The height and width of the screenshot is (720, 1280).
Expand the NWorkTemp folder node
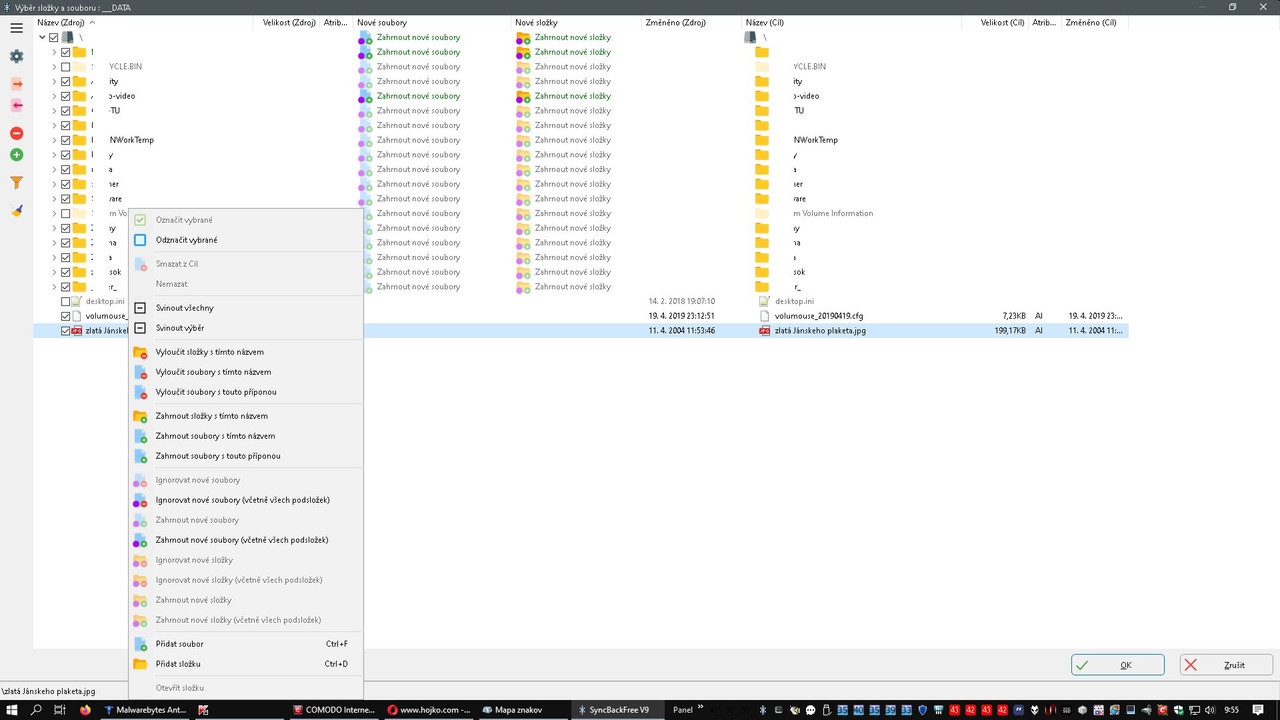pyautogui.click(x=54, y=140)
